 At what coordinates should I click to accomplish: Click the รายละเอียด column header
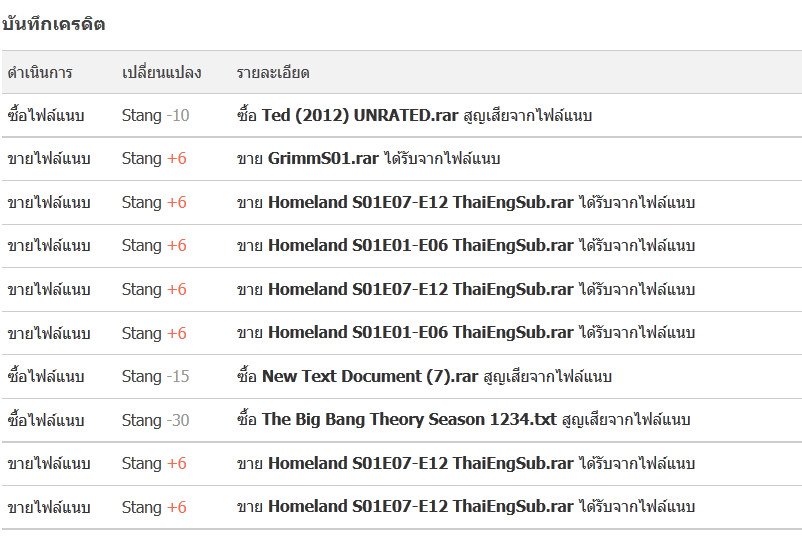[x=273, y=72]
